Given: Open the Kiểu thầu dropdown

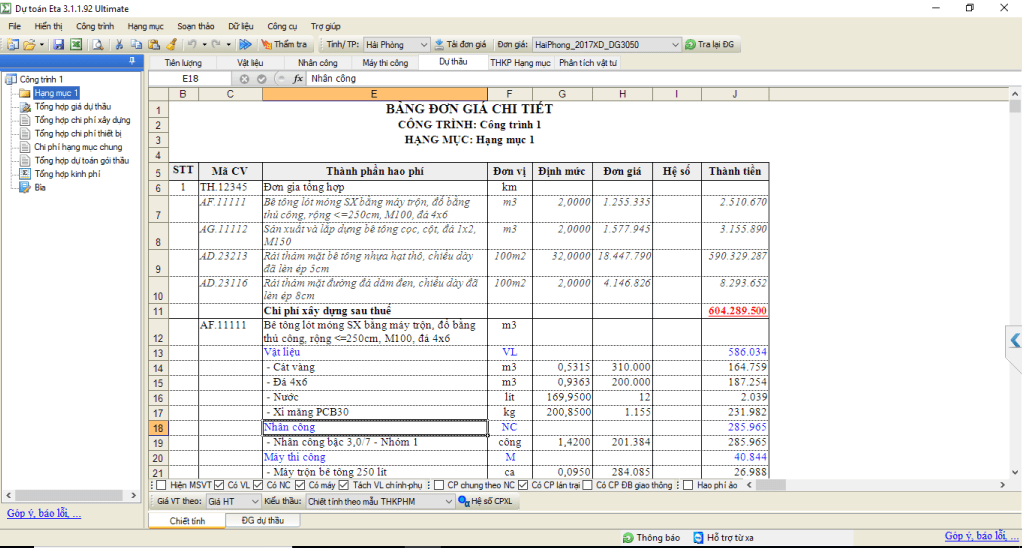Looking at the screenshot, I should click(x=446, y=501).
